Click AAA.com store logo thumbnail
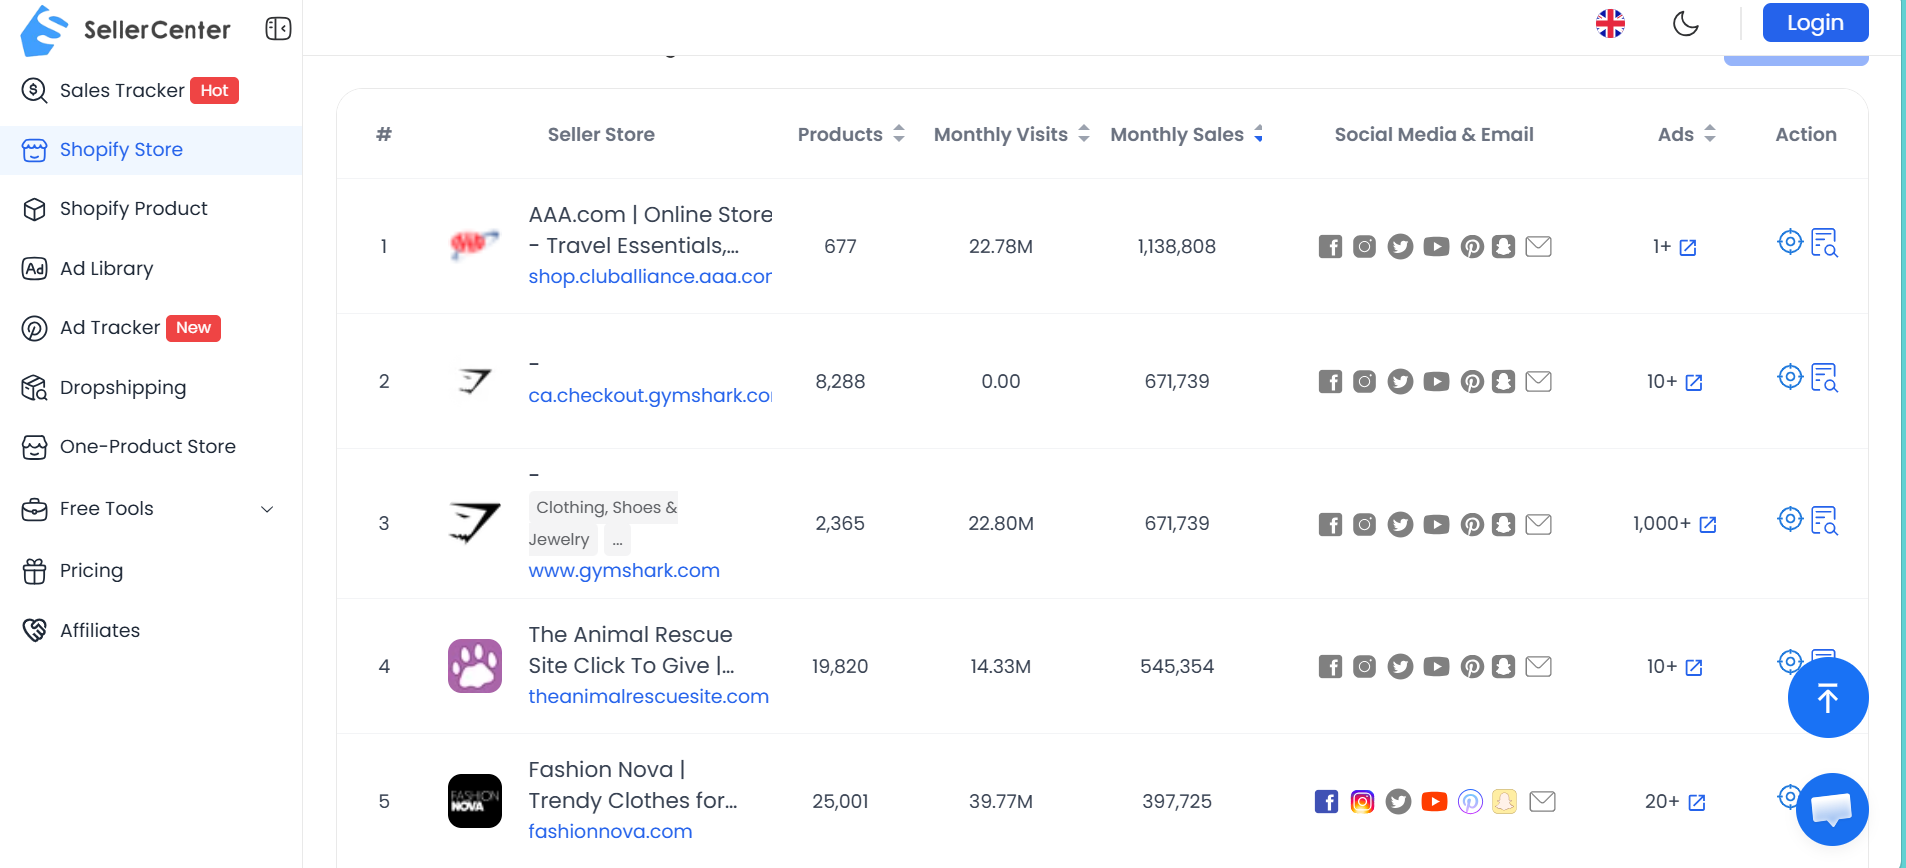 [x=475, y=246]
